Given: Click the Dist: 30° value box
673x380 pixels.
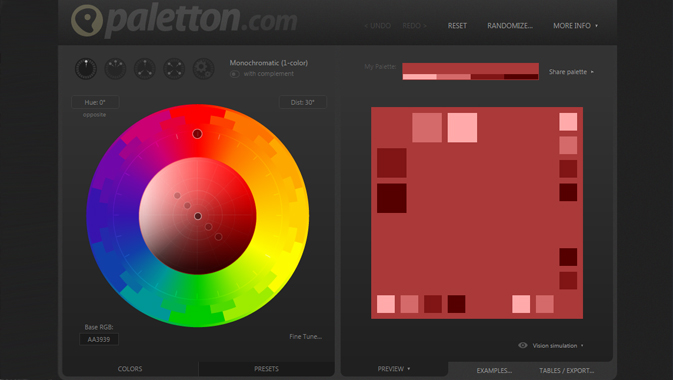Looking at the screenshot, I should [x=303, y=102].
